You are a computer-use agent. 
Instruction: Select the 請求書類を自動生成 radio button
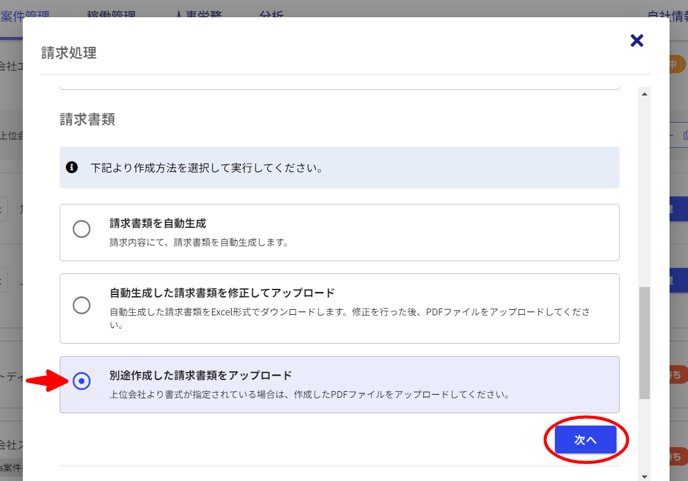[x=82, y=229]
